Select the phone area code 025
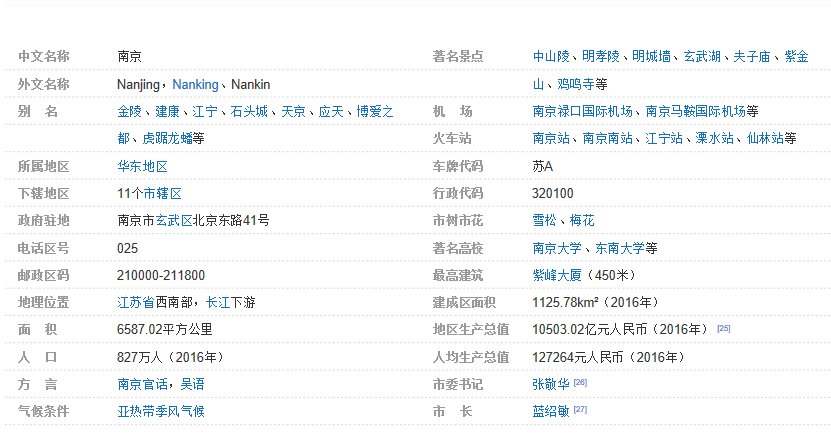 [128, 248]
